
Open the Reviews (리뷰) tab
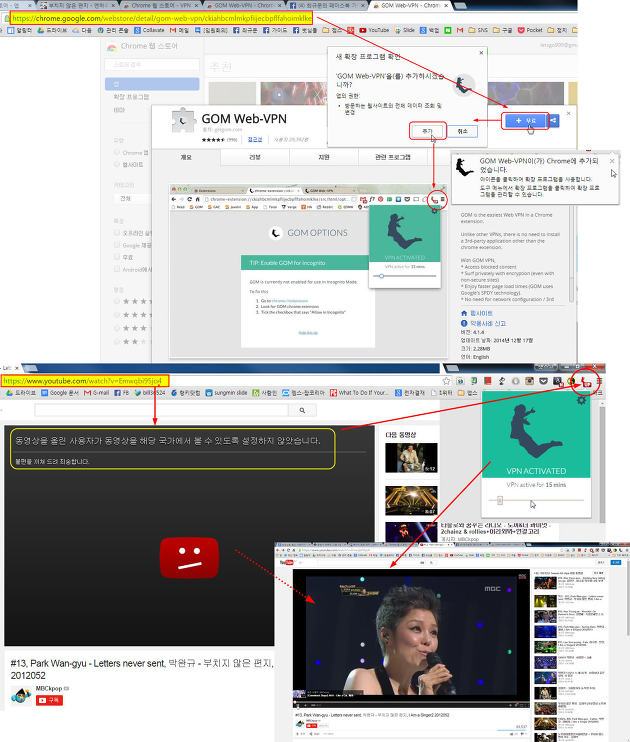pyautogui.click(x=255, y=157)
